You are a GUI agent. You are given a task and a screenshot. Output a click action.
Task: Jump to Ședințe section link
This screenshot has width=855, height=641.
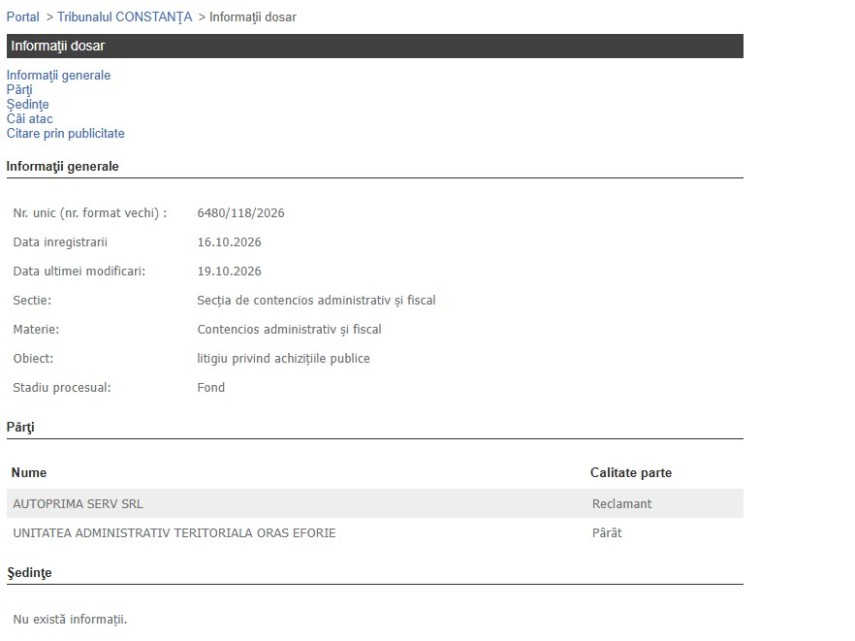[x=28, y=104]
